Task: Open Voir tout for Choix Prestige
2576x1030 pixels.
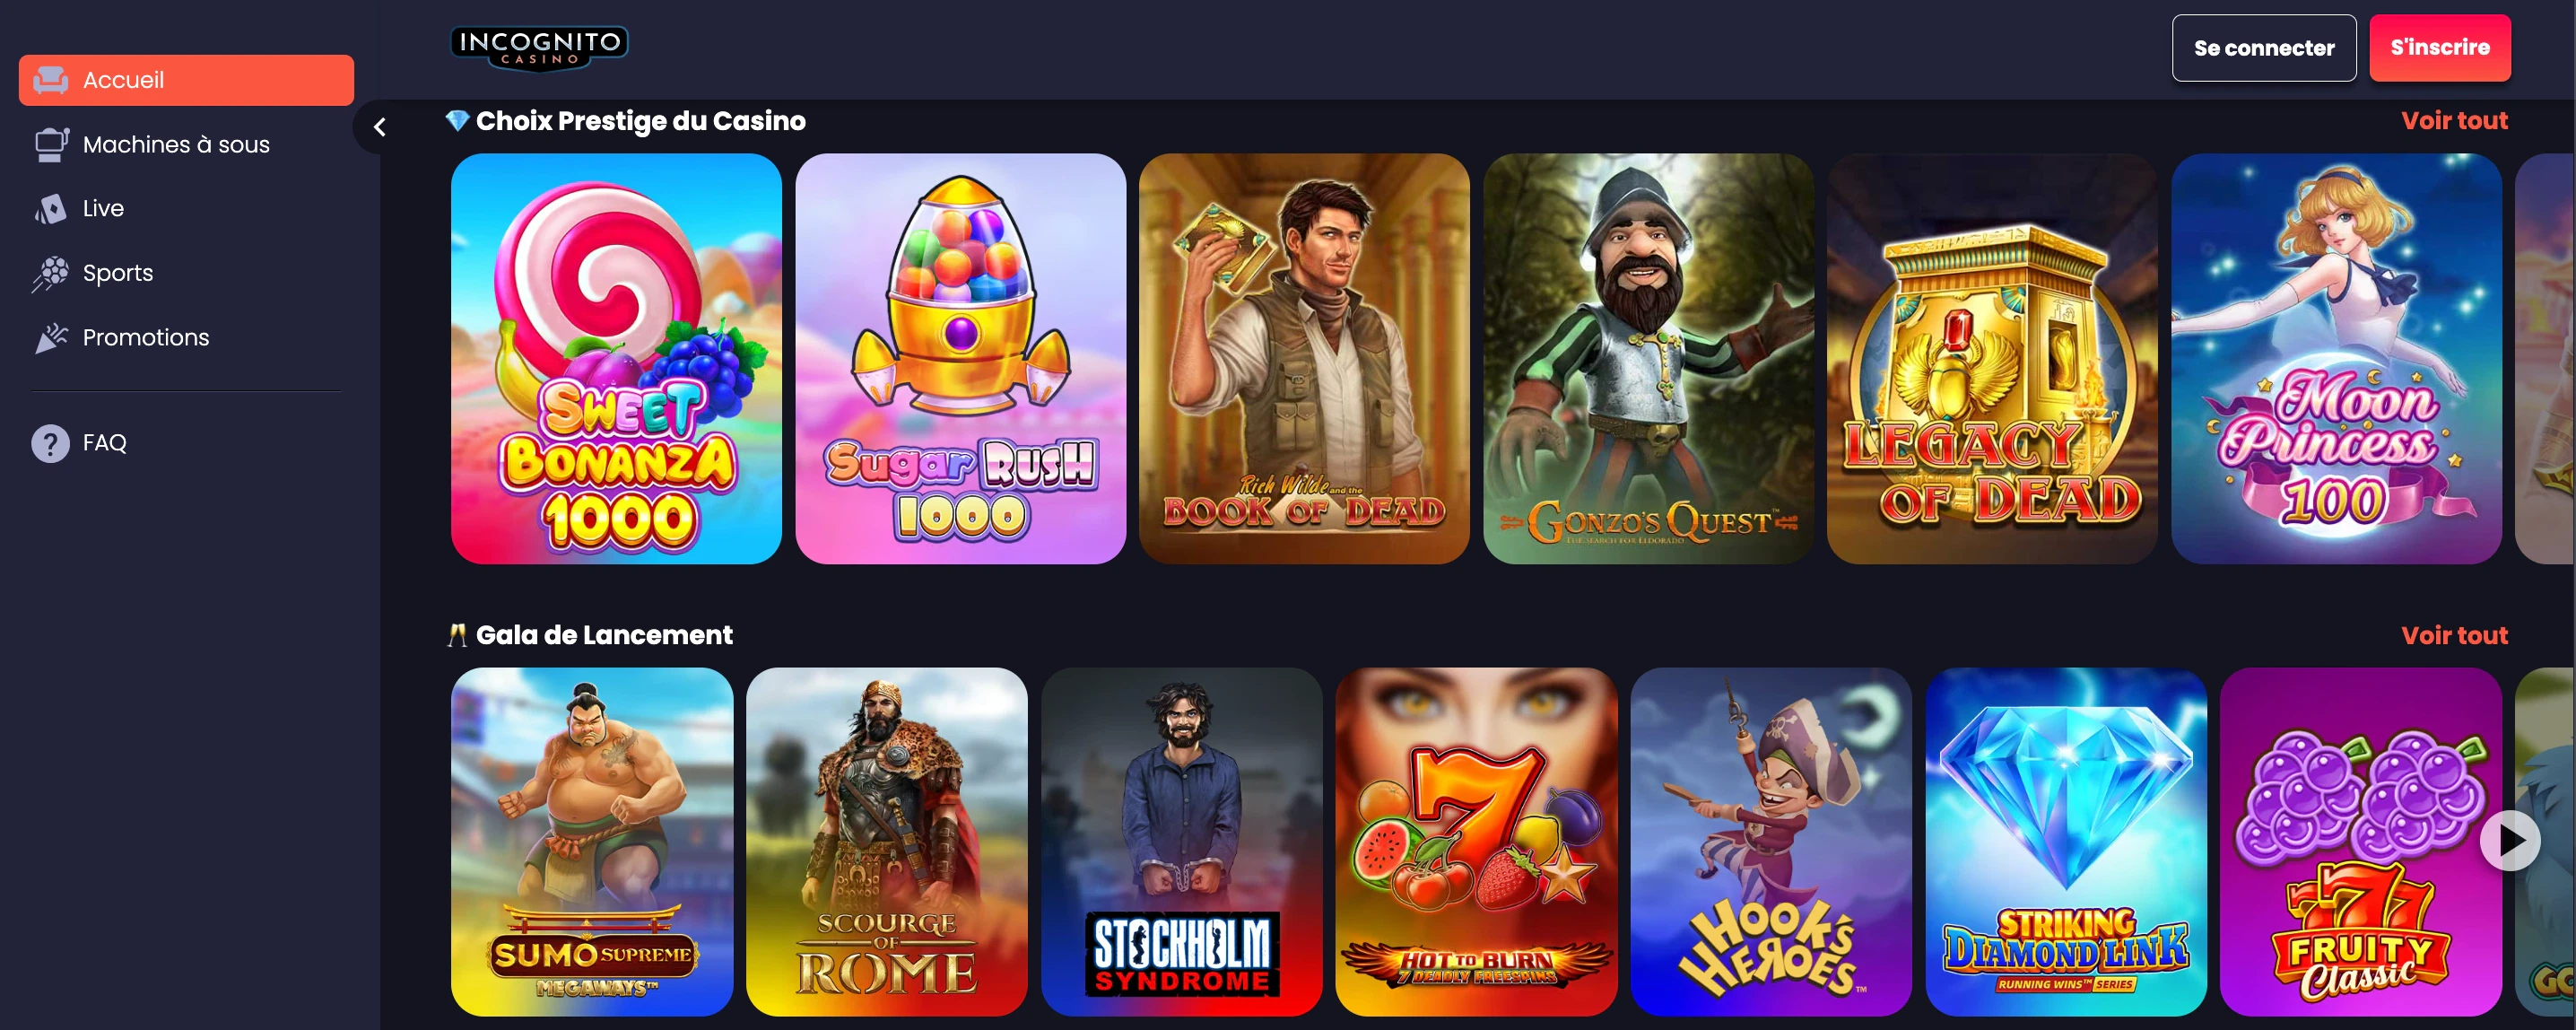Action: click(x=2454, y=121)
